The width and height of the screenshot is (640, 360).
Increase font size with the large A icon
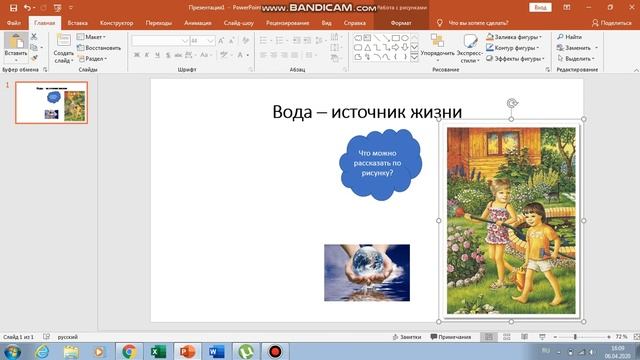[221, 40]
